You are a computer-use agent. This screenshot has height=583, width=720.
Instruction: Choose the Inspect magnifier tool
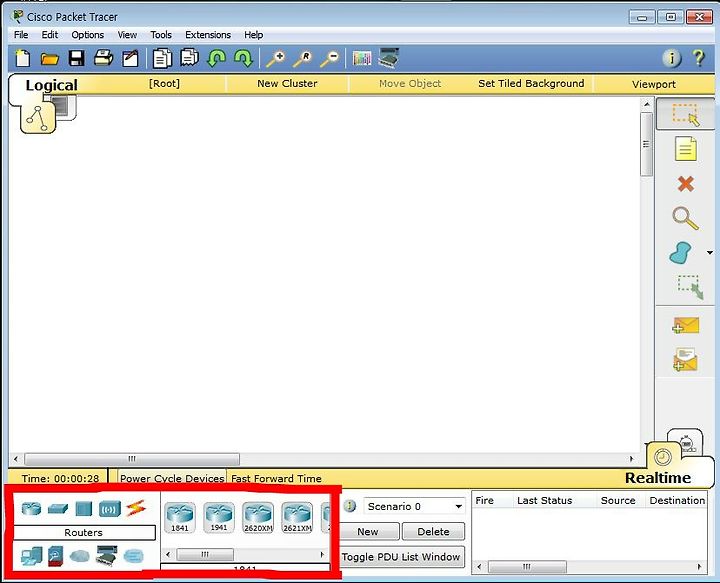[685, 219]
